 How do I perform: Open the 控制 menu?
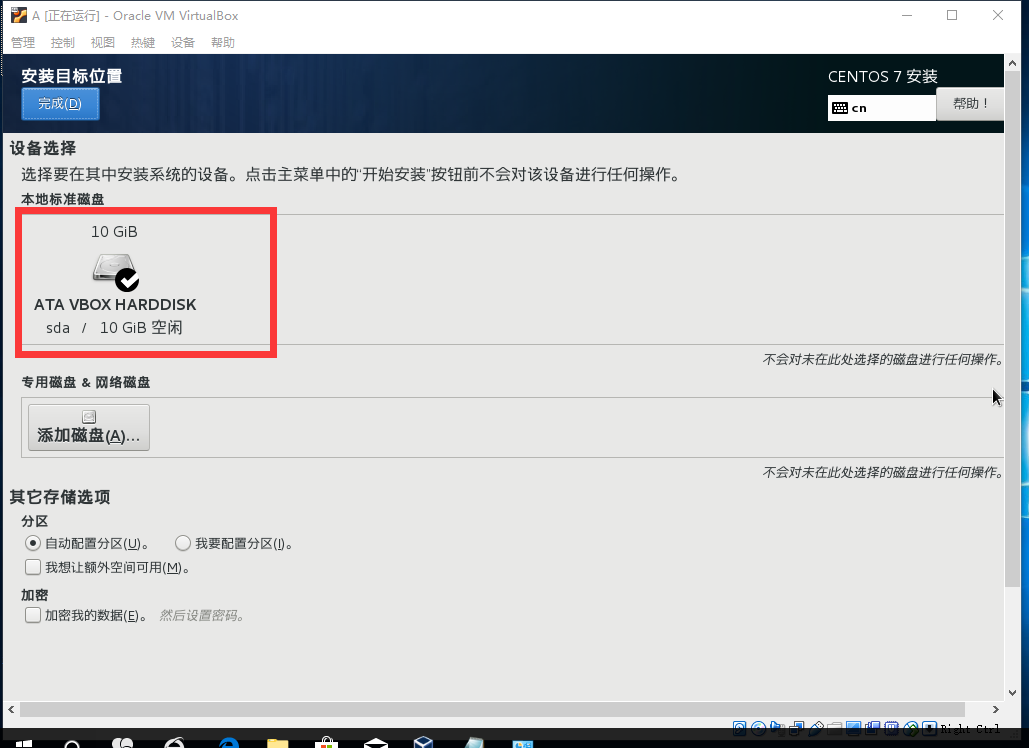coord(63,43)
